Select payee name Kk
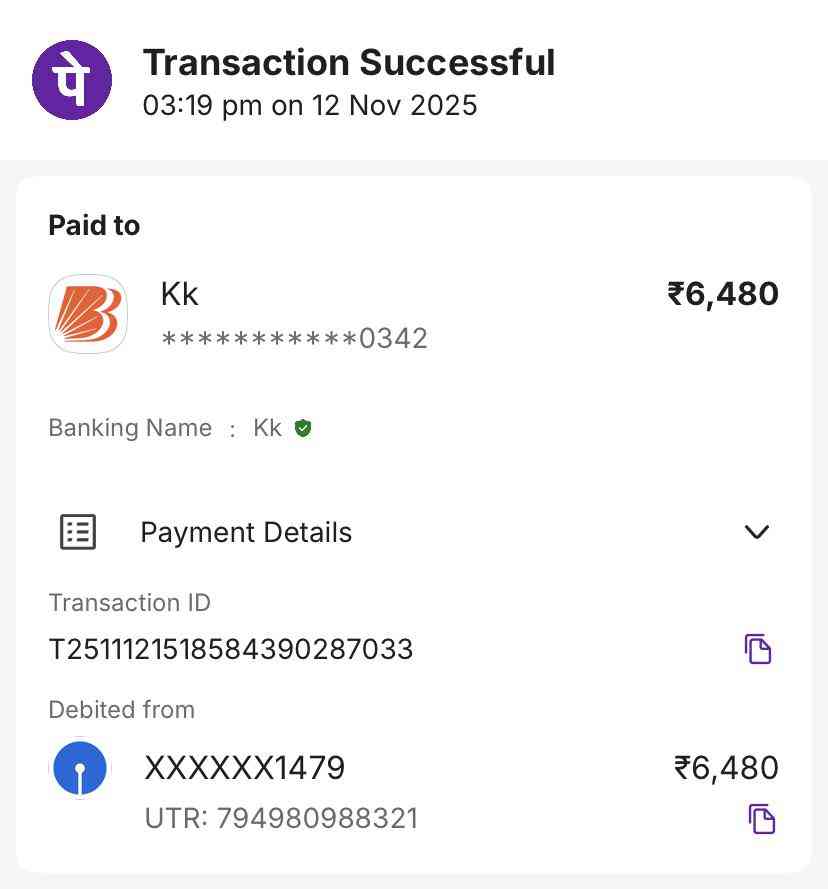Screen dimensions: 828x889 click(180, 294)
